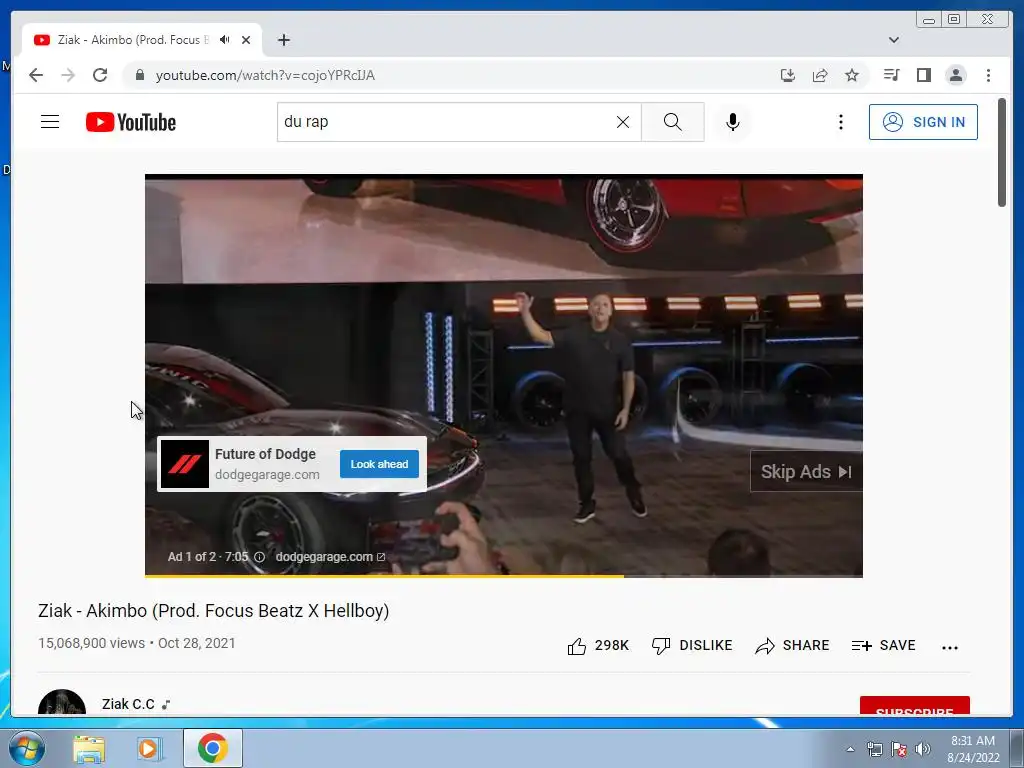Open Windows Media Player taskbar icon
Image resolution: width=1024 pixels, height=768 pixels.
[x=149, y=748]
